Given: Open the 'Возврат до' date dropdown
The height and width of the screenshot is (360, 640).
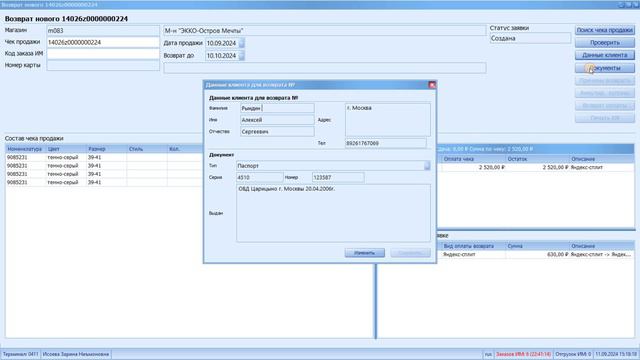Looking at the screenshot, I should tap(241, 56).
